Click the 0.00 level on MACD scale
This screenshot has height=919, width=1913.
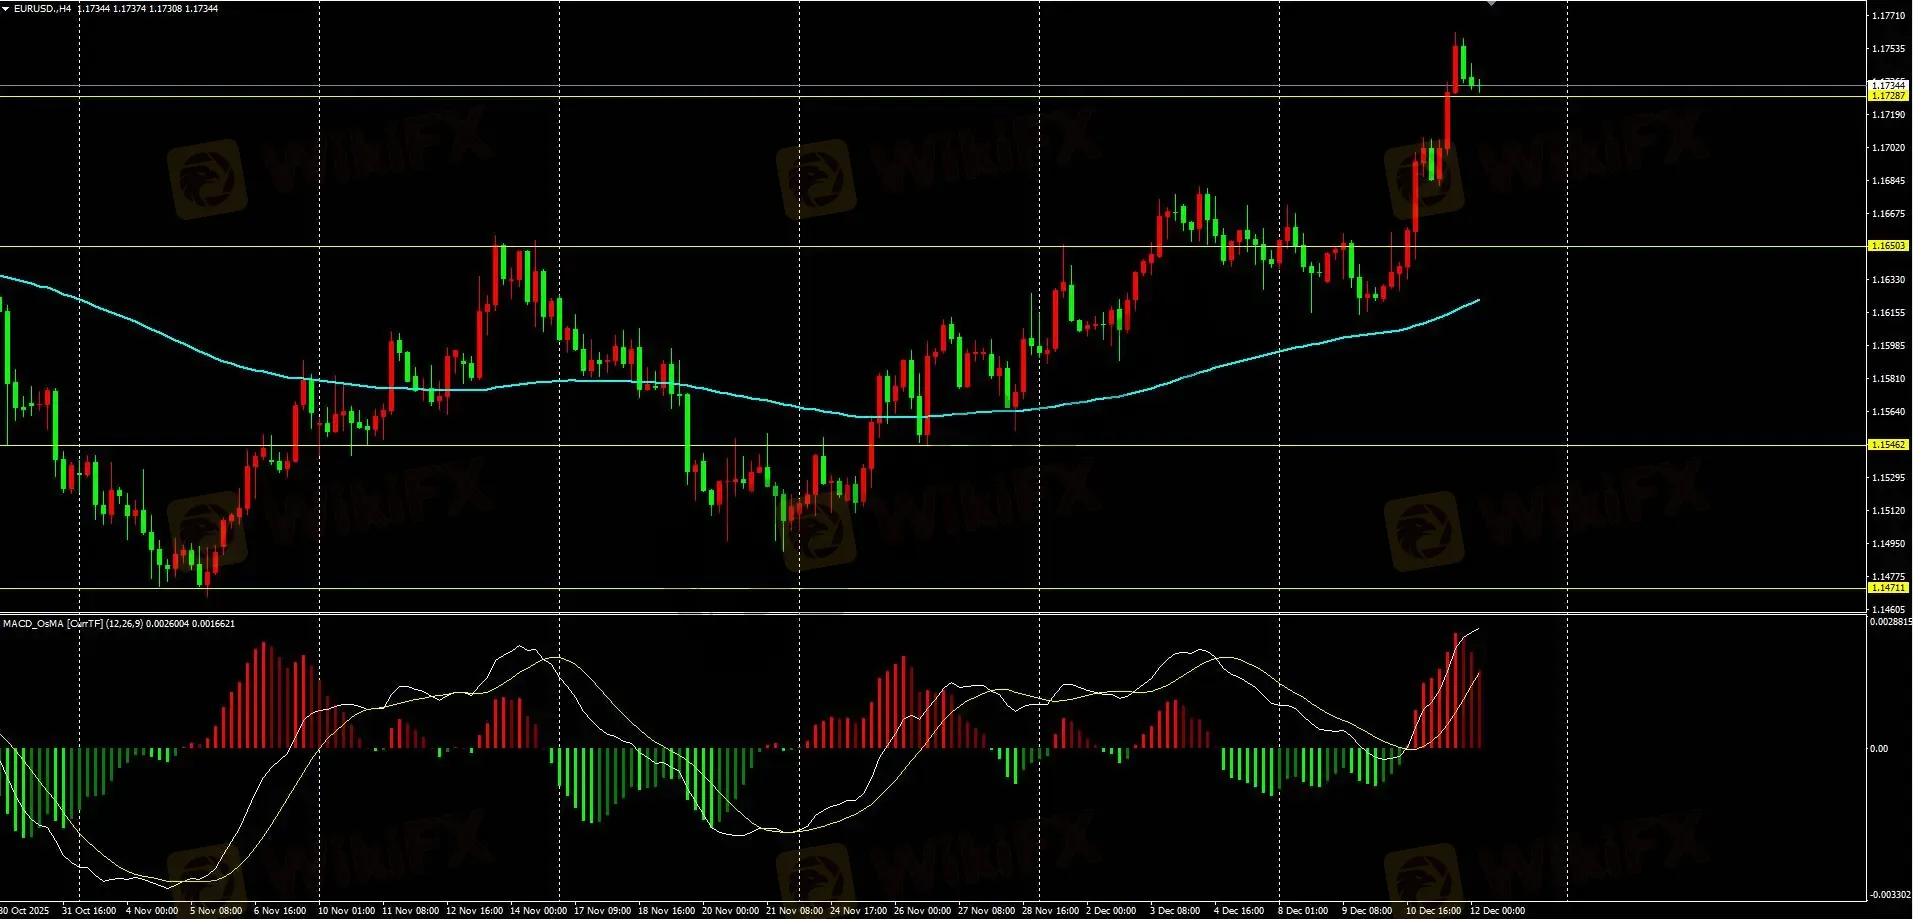1880,749
